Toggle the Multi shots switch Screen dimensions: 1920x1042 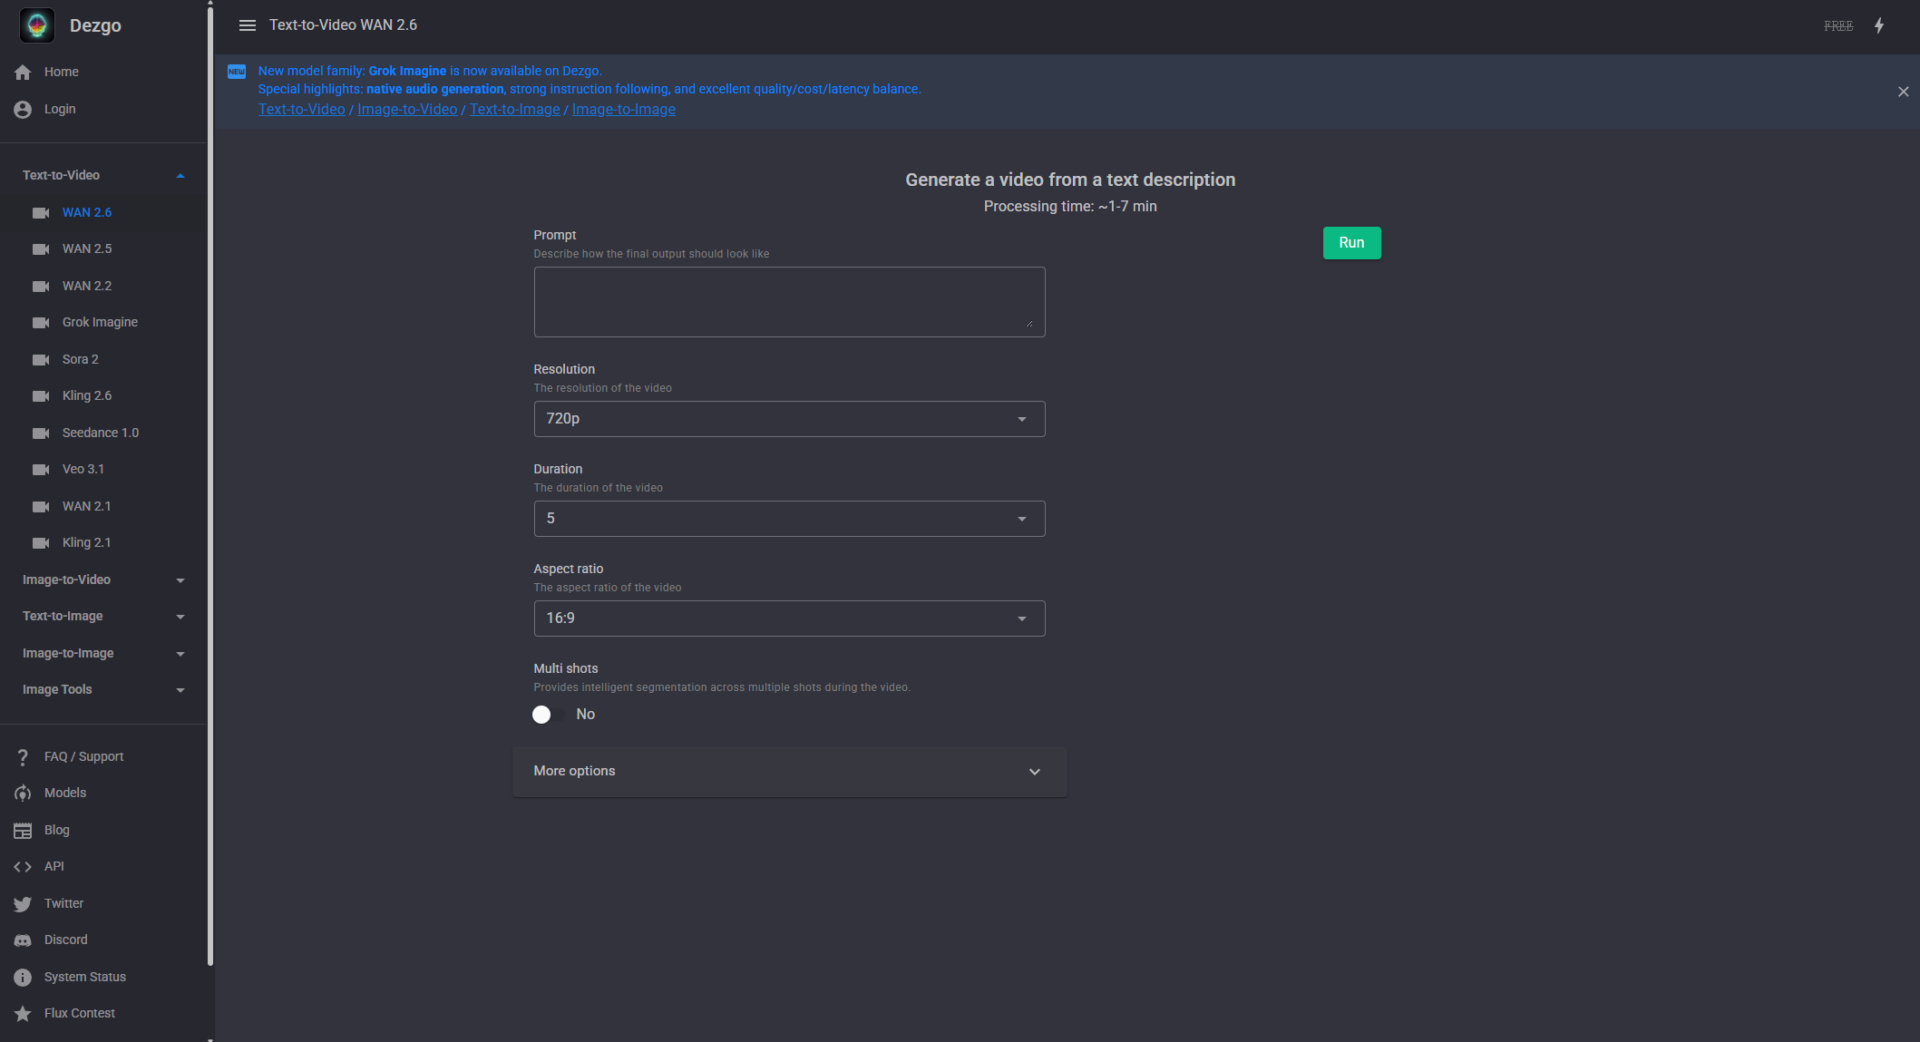tap(549, 714)
